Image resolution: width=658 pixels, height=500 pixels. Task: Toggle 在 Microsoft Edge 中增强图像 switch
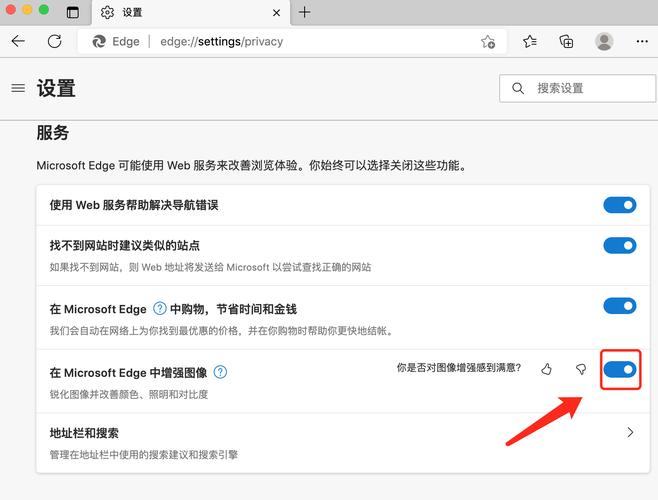[619, 369]
